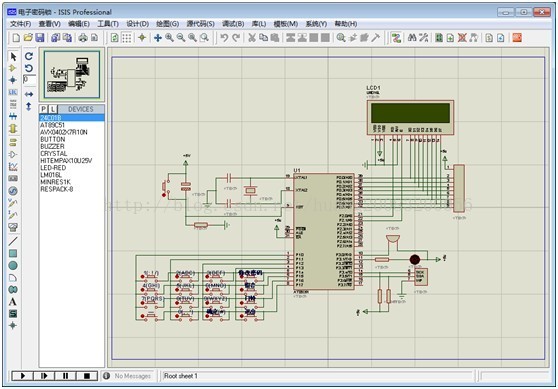Toggle the false origin

[142, 38]
